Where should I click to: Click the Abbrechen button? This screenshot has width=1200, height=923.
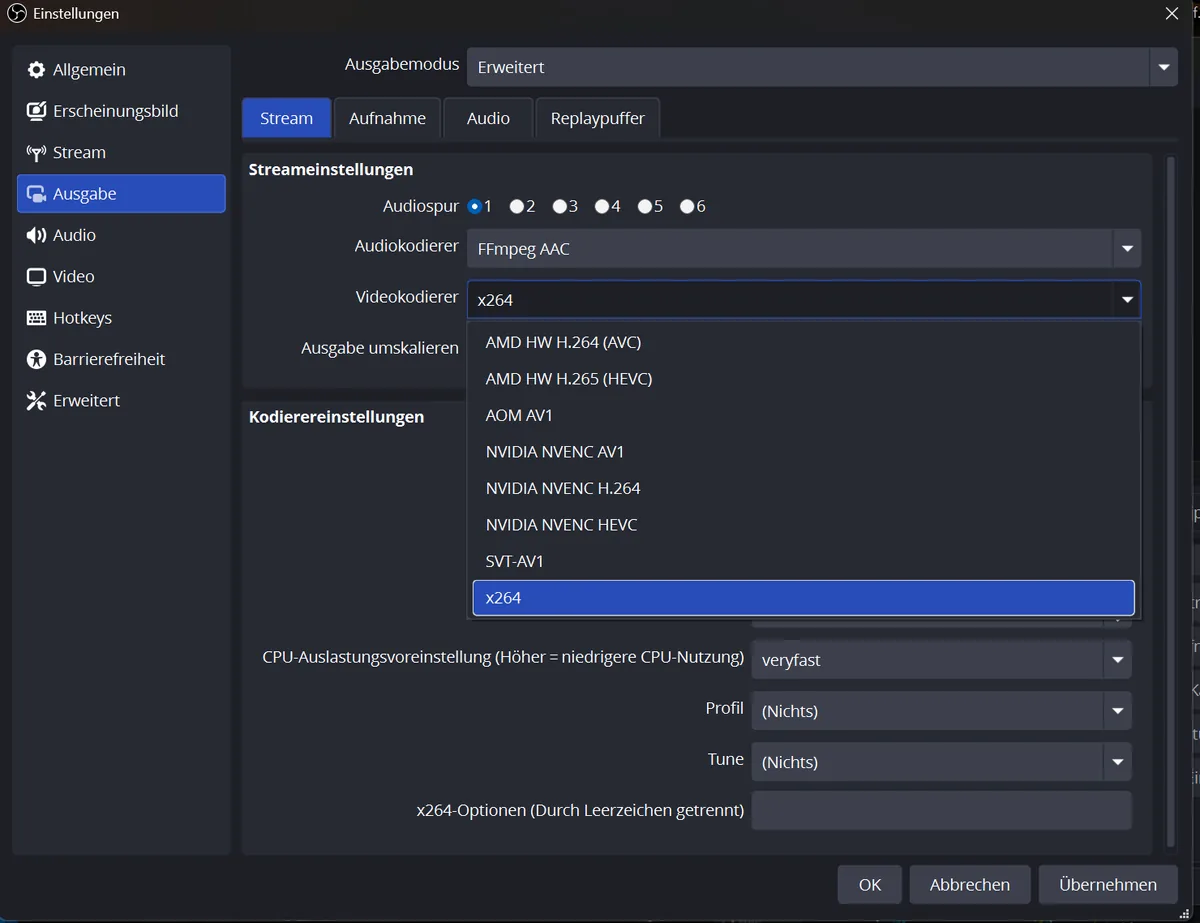tap(970, 885)
